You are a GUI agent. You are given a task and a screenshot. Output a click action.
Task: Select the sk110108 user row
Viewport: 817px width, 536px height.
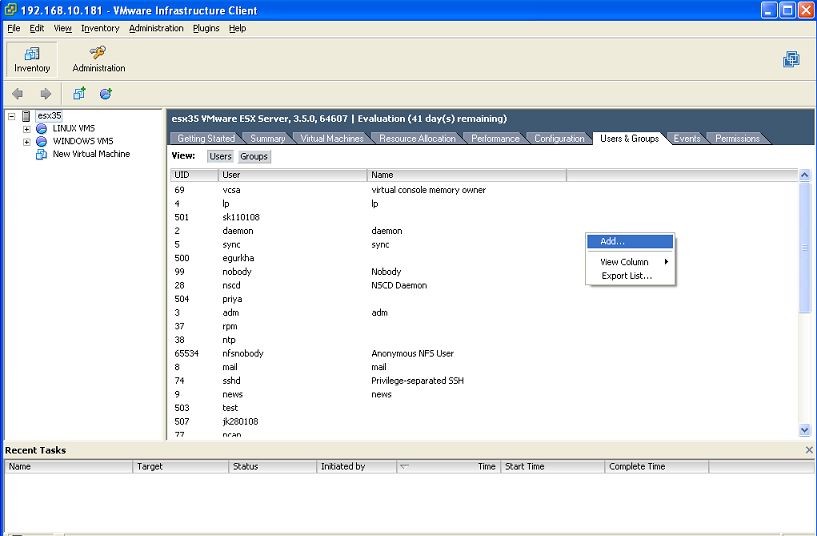[x=485, y=217]
